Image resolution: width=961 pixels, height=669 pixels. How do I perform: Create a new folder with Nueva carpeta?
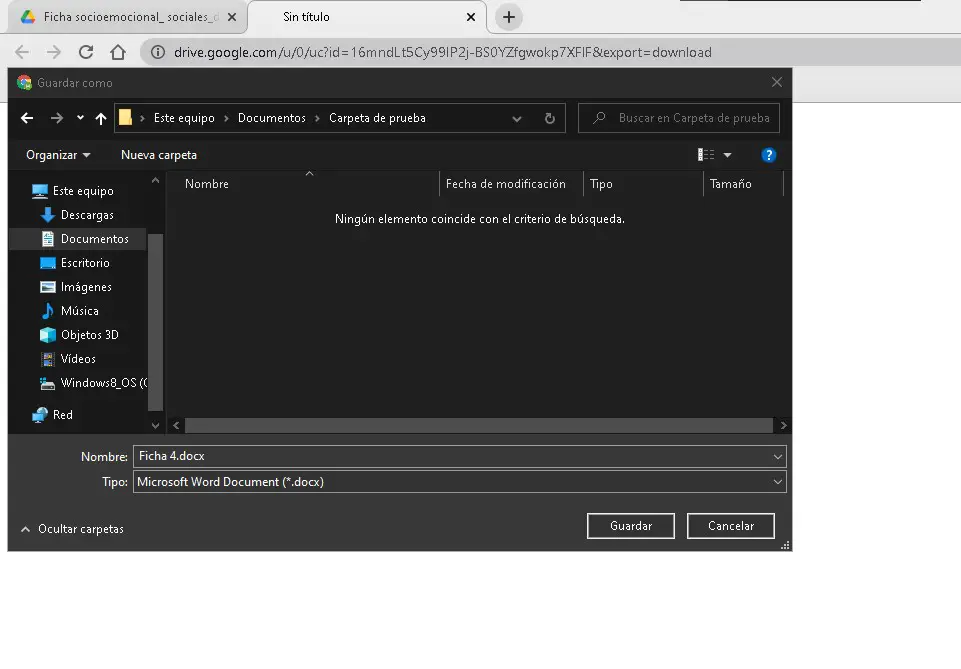pyautogui.click(x=159, y=155)
